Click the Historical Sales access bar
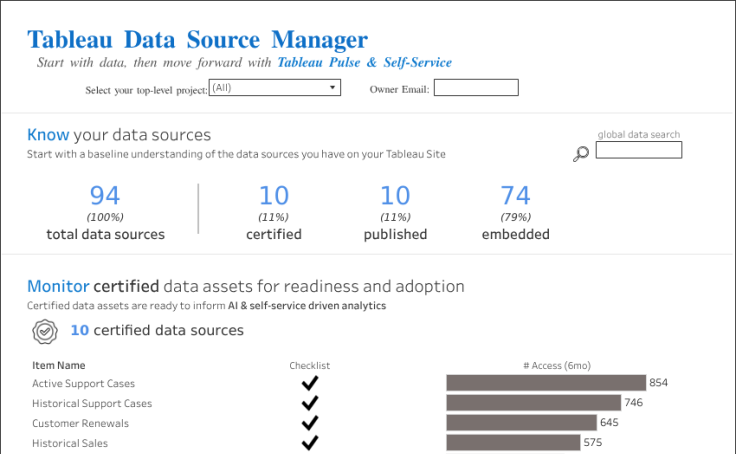736x454 pixels. coord(513,443)
